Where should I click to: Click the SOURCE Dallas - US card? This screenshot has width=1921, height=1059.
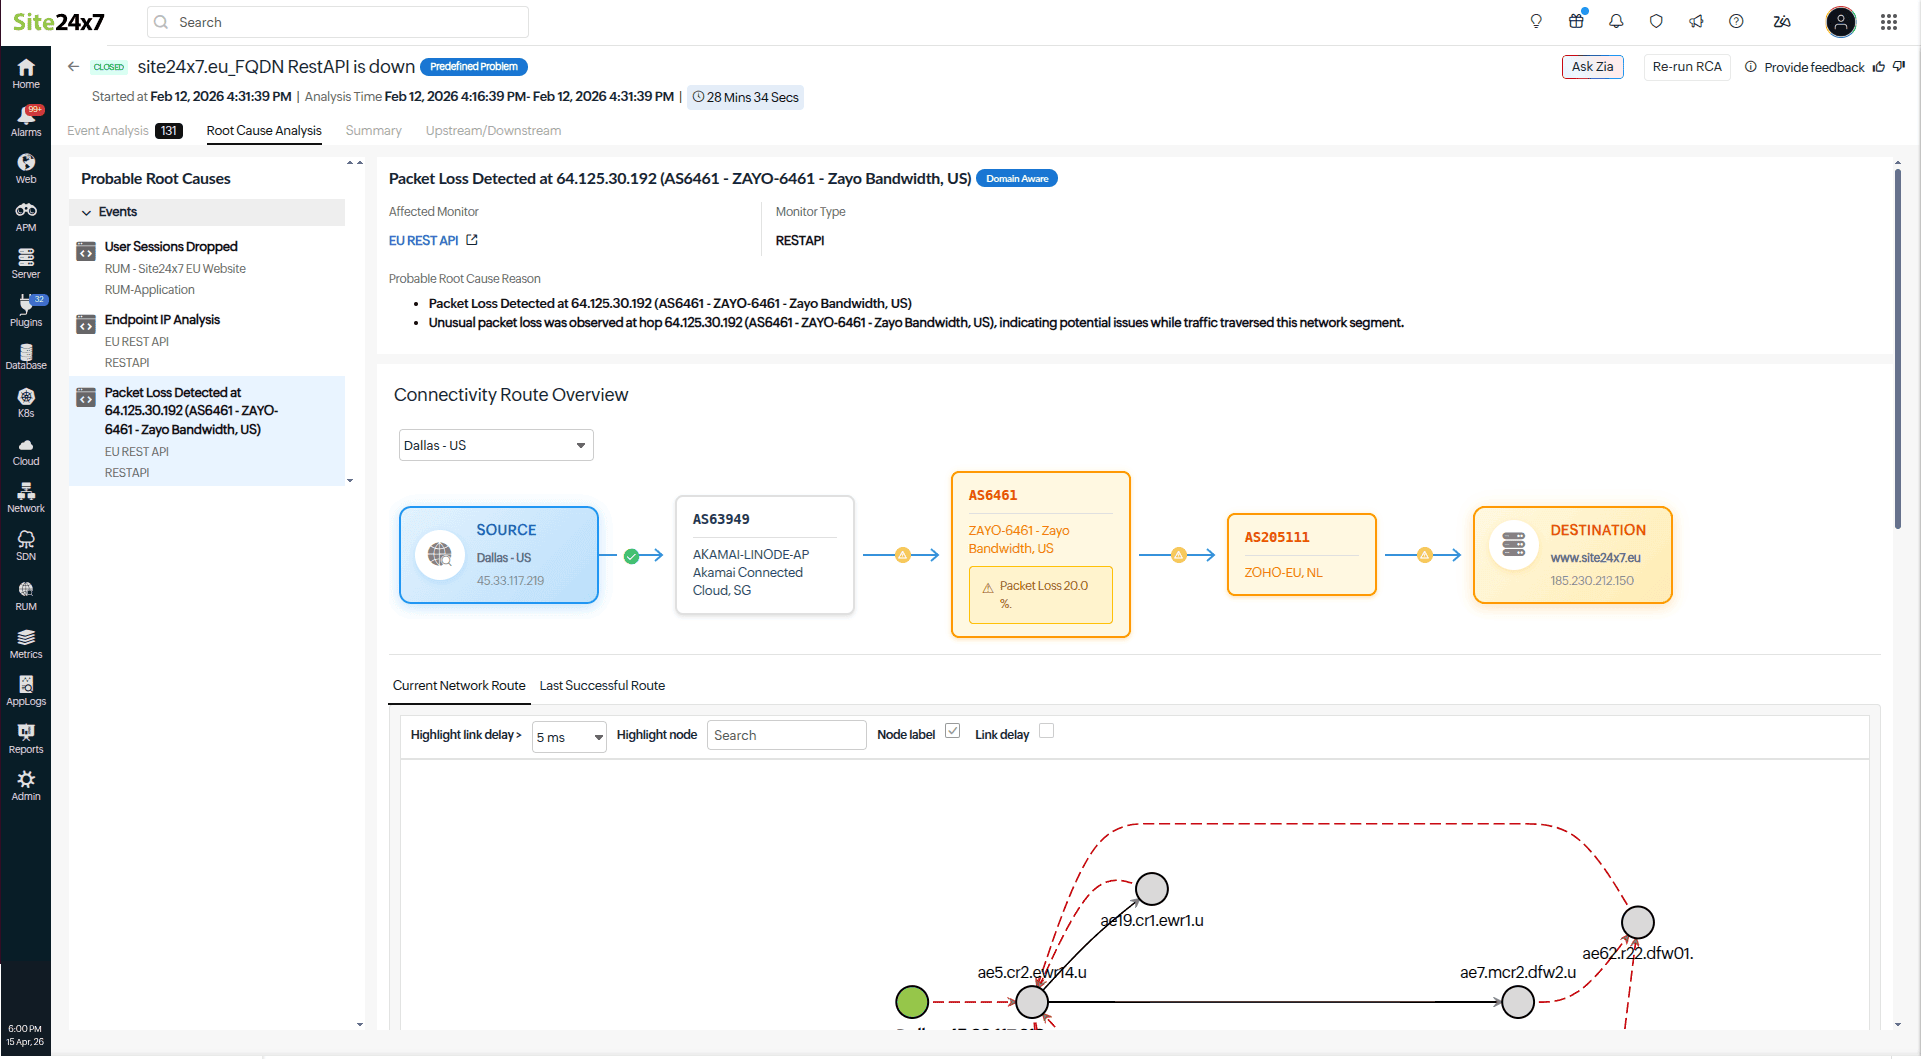pos(499,555)
